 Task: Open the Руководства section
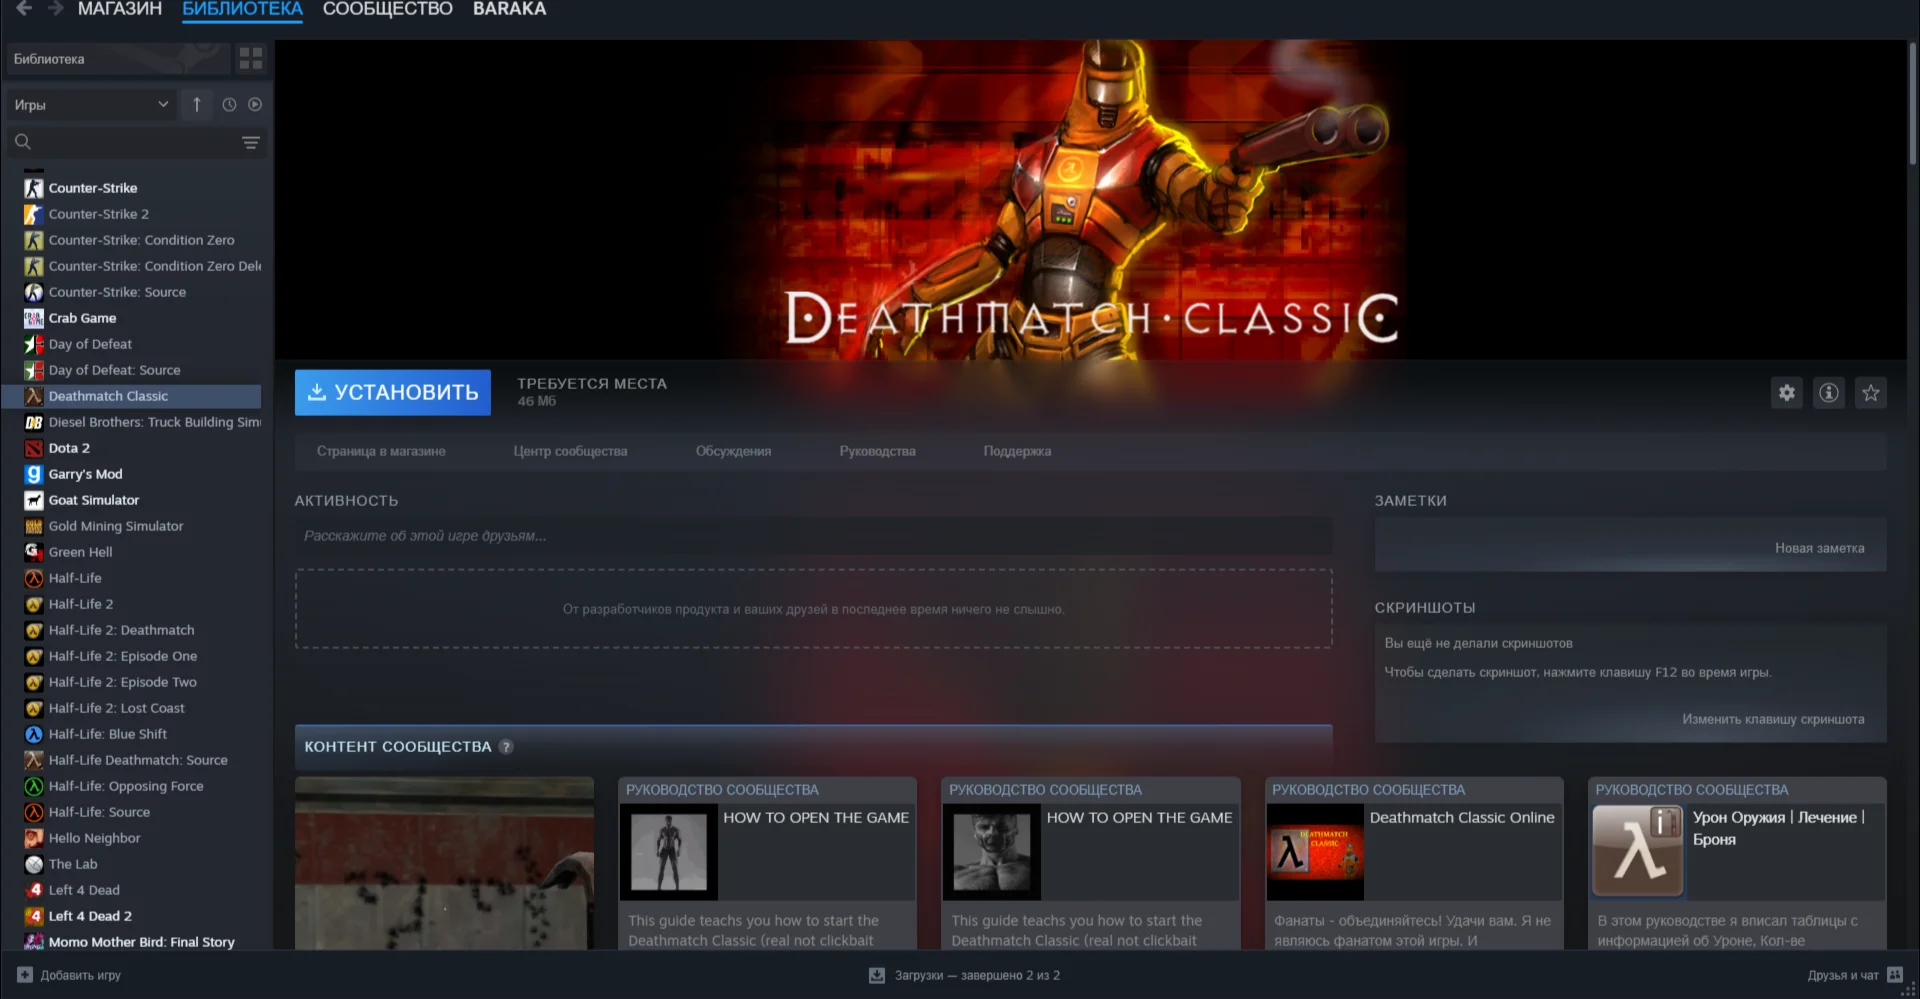pyautogui.click(x=877, y=451)
